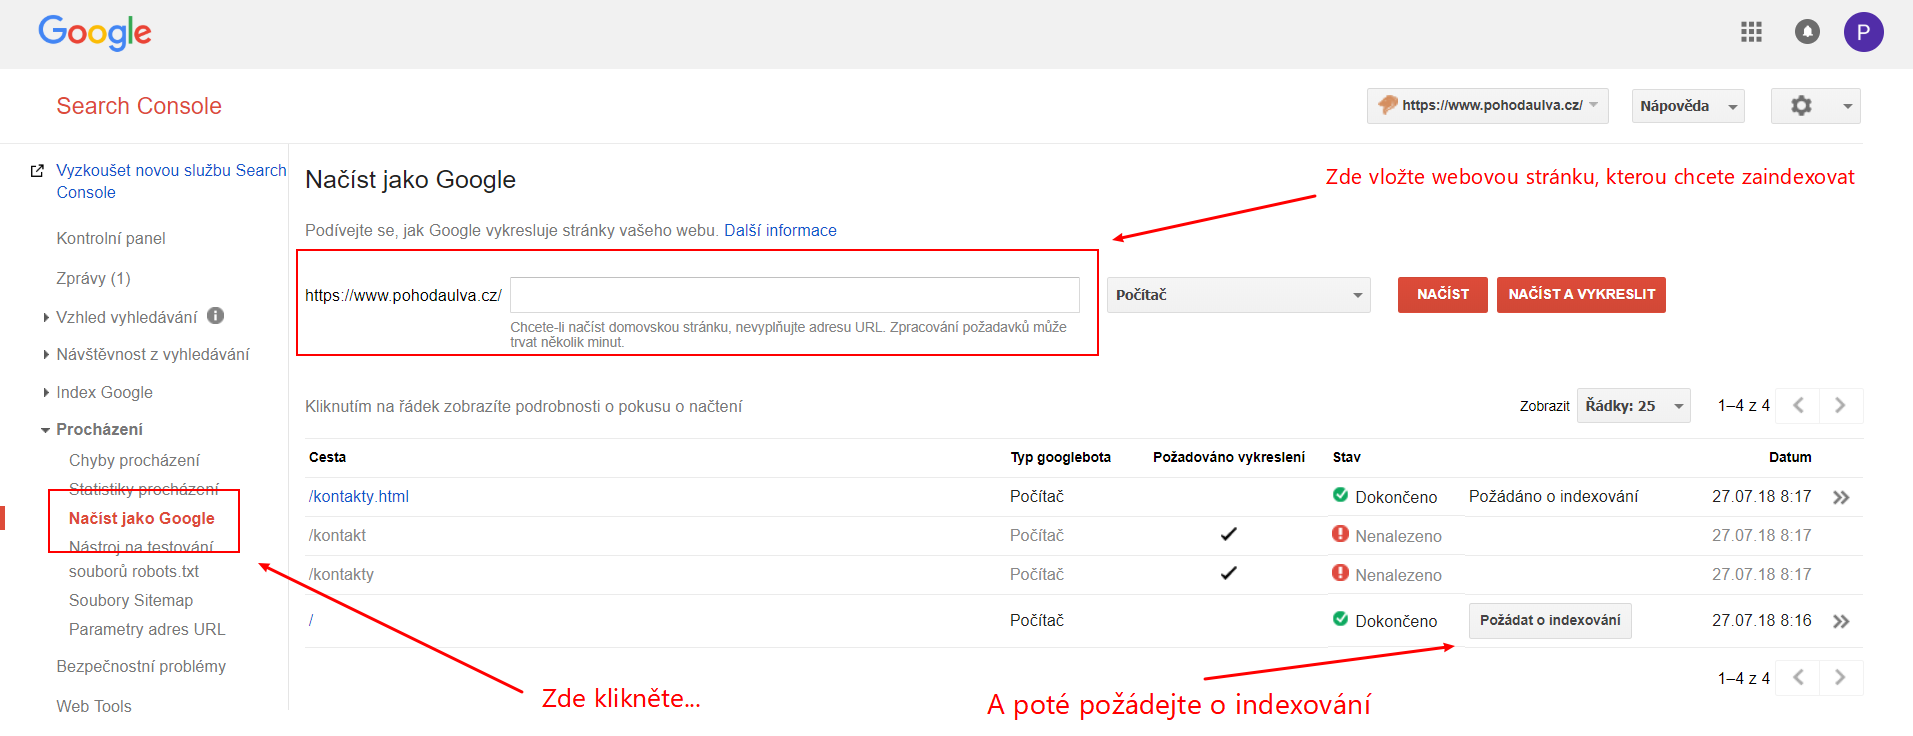
Task: Expand Návštěvnost z vyhledávání in sidebar
Action: 152,354
